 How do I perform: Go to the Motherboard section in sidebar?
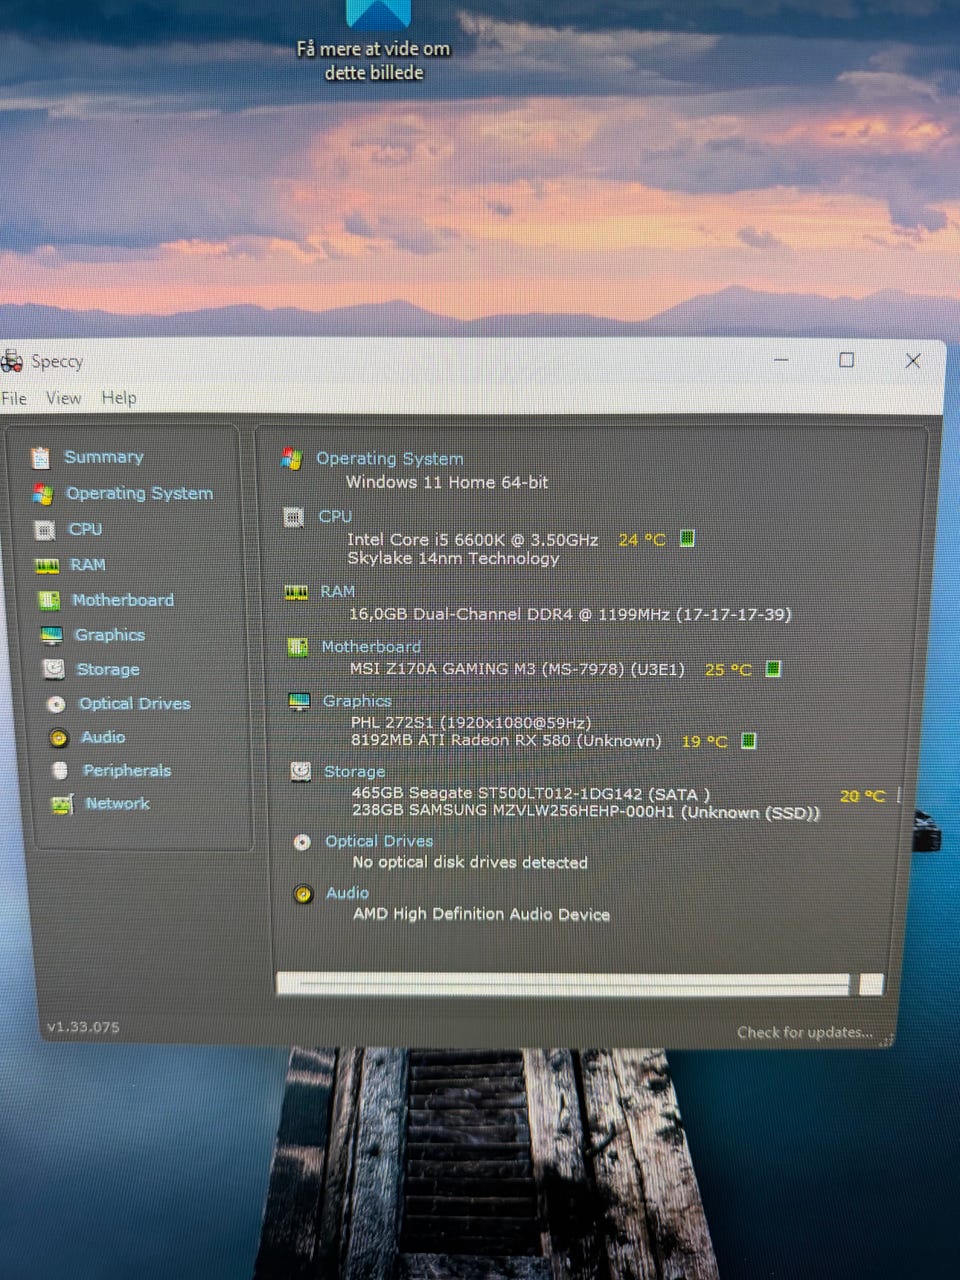pos(123,600)
